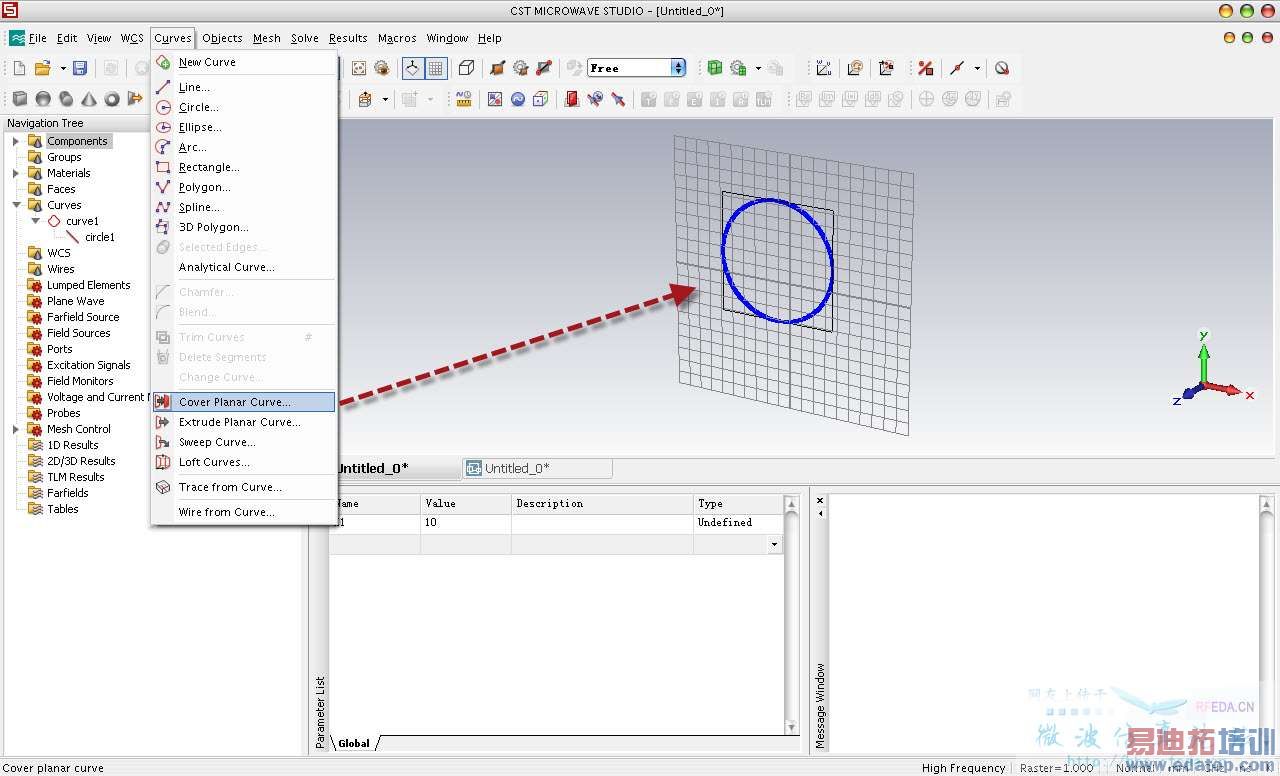Open the green mesh view icon
Screen dimensions: 1280x776
coord(714,68)
